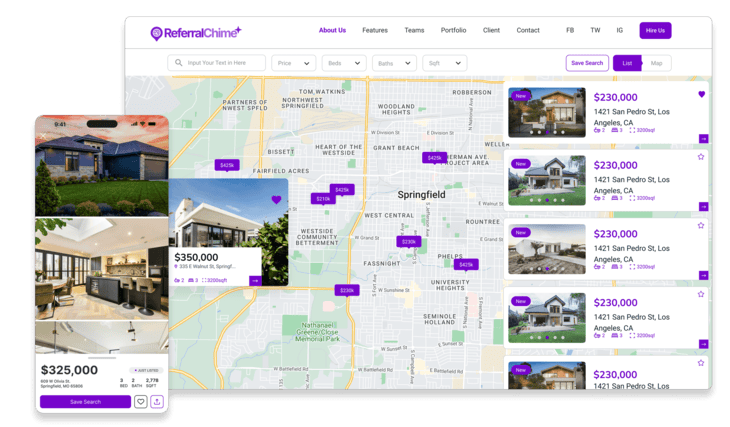This screenshot has width=730, height=427.
Task: Click the heart on the $350,000 map card
Action: pos(276,200)
